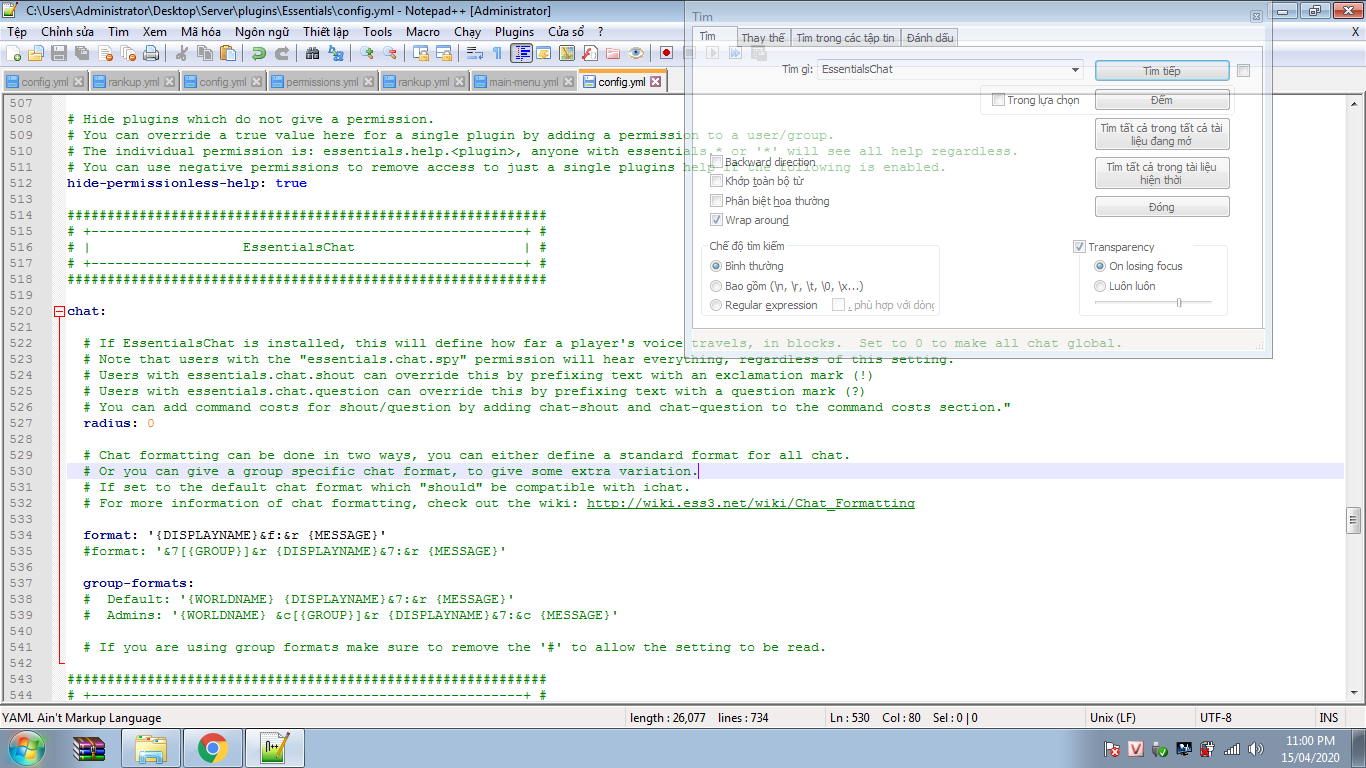
Task: Click the Save file toolbar icon
Action: [59, 53]
